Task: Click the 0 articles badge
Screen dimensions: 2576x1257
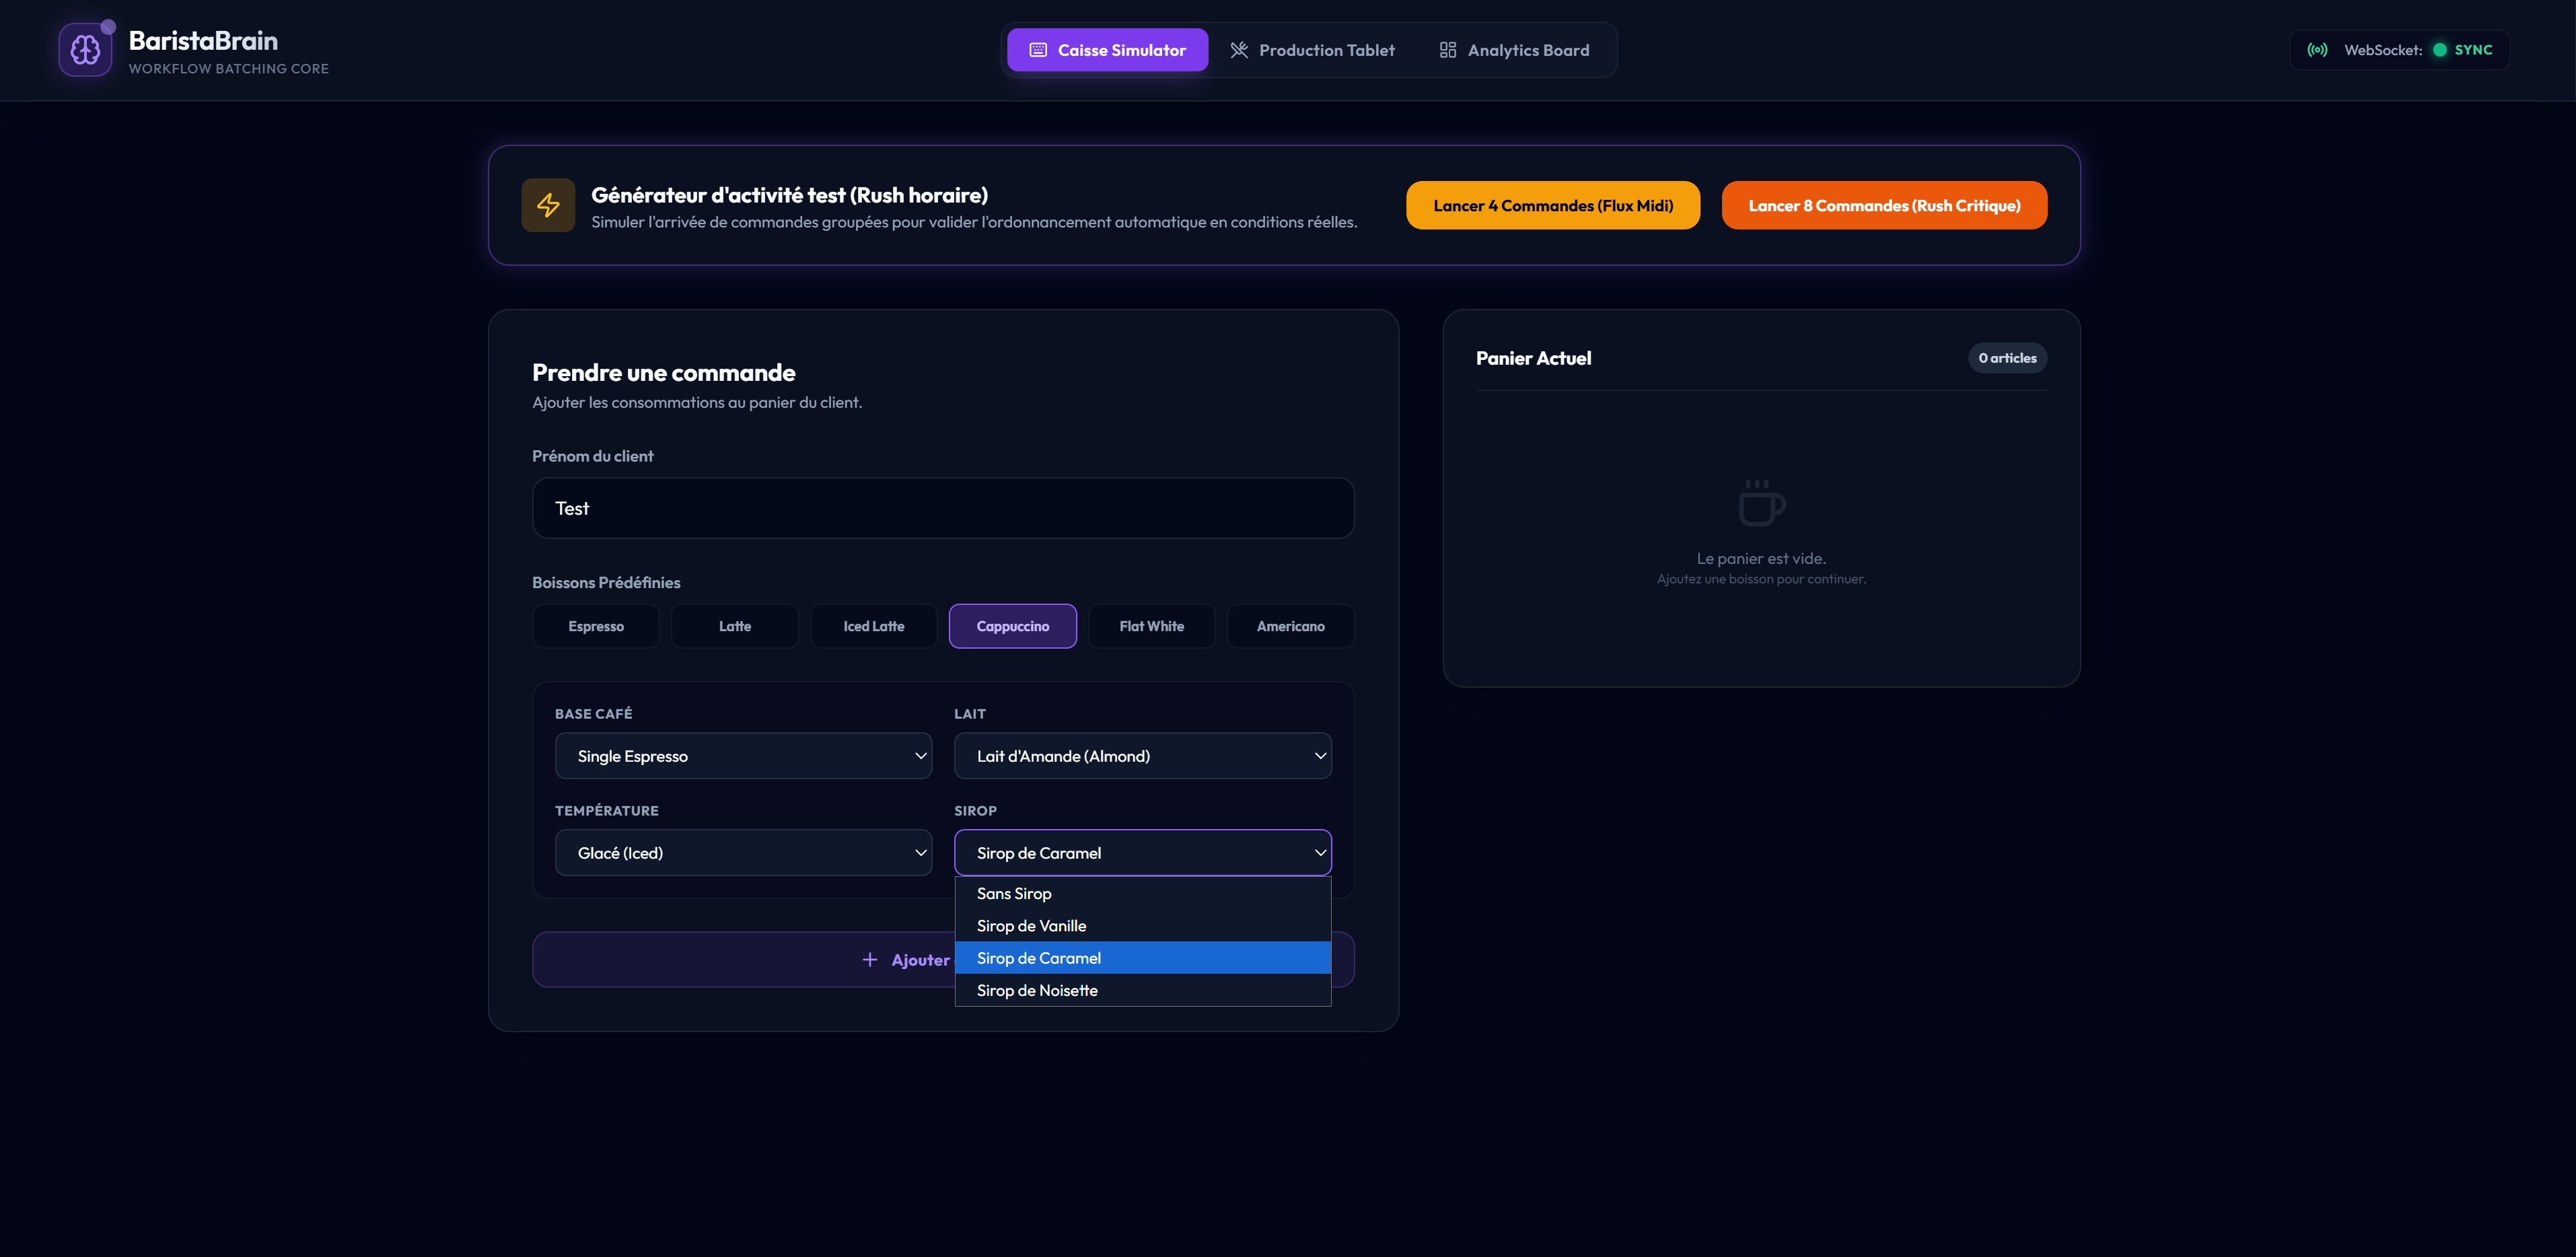Action: (2007, 358)
